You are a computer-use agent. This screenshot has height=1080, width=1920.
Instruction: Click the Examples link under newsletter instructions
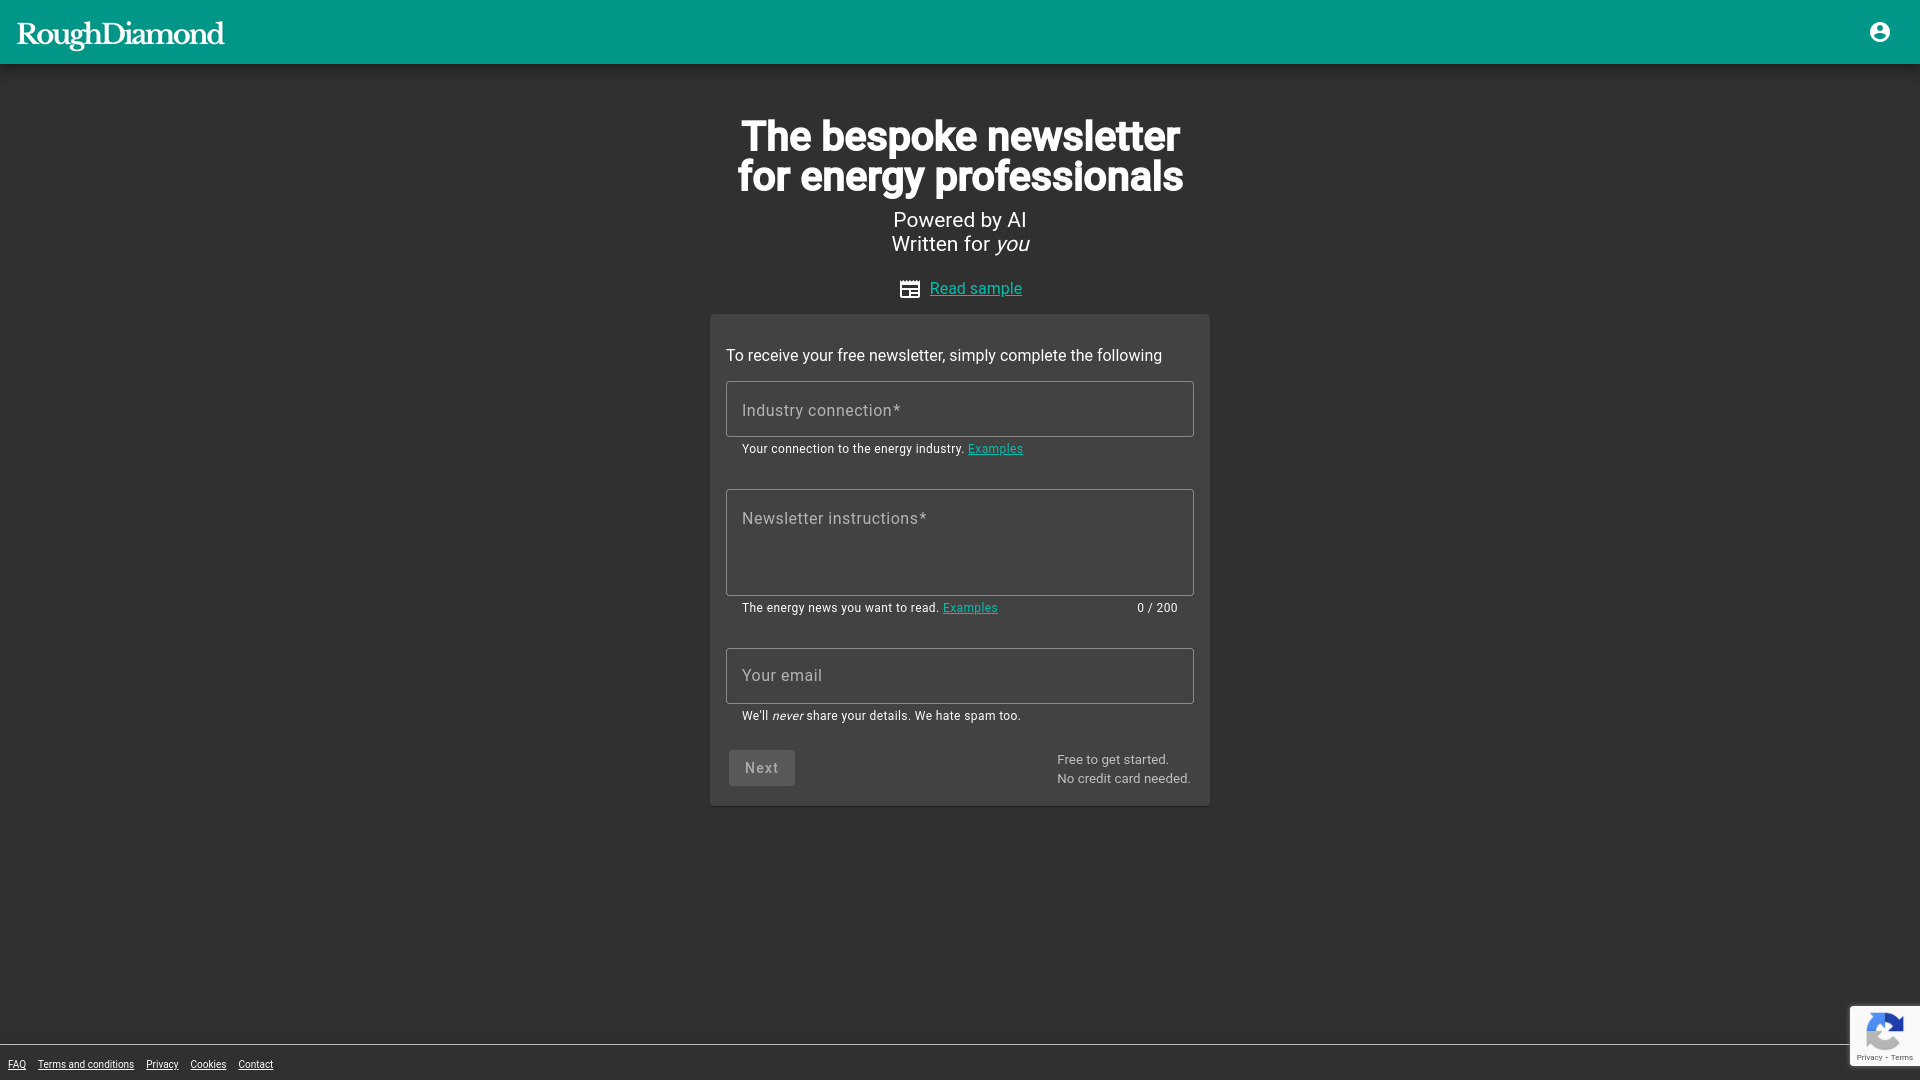(969, 608)
